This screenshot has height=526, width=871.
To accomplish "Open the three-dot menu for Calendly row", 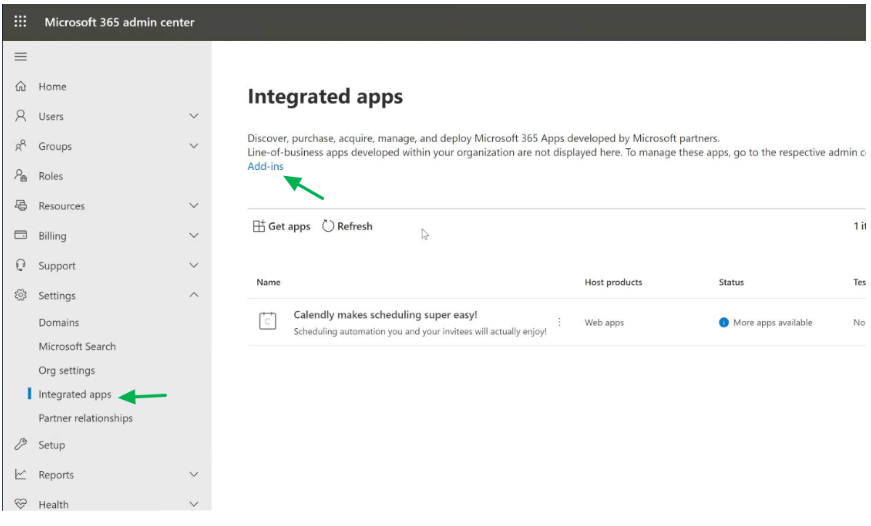I will pos(559,322).
